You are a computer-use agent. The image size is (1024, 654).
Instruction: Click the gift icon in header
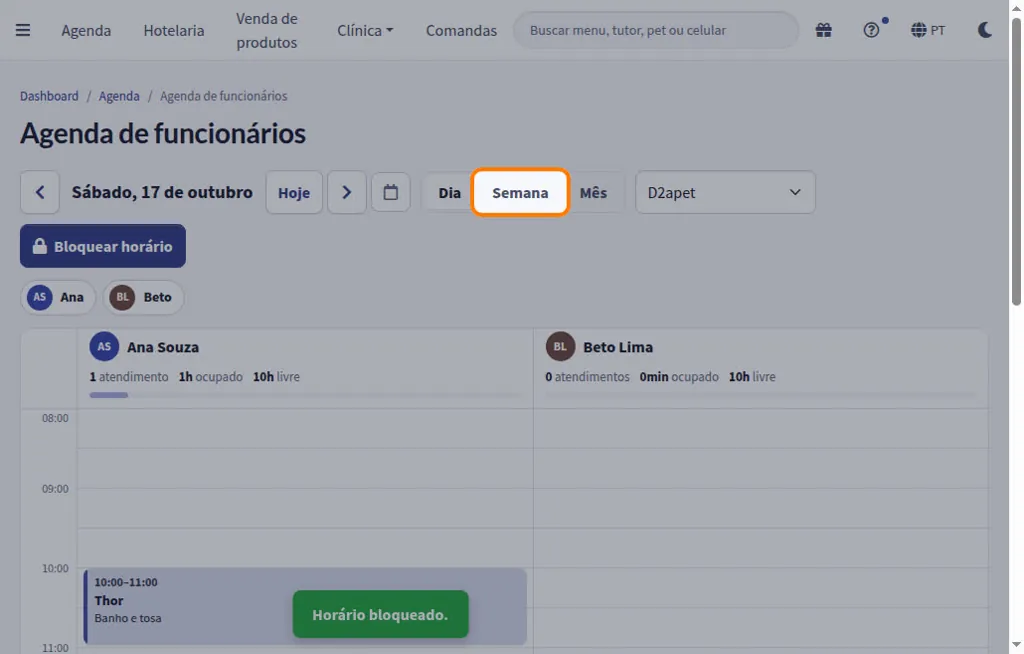824,30
